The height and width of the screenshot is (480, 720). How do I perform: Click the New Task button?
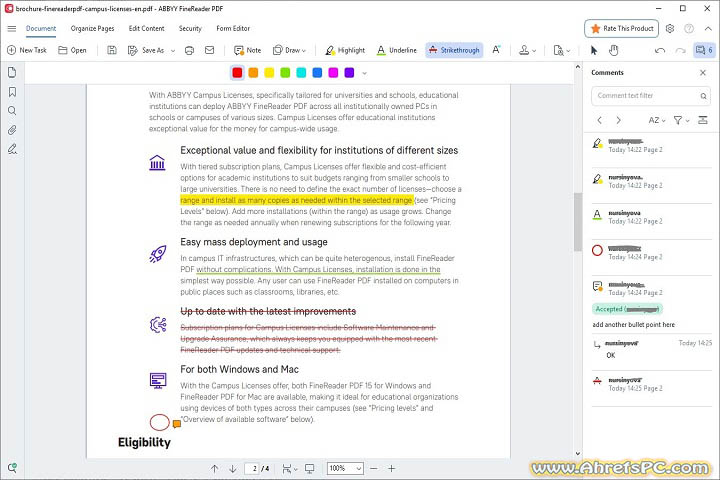27,50
